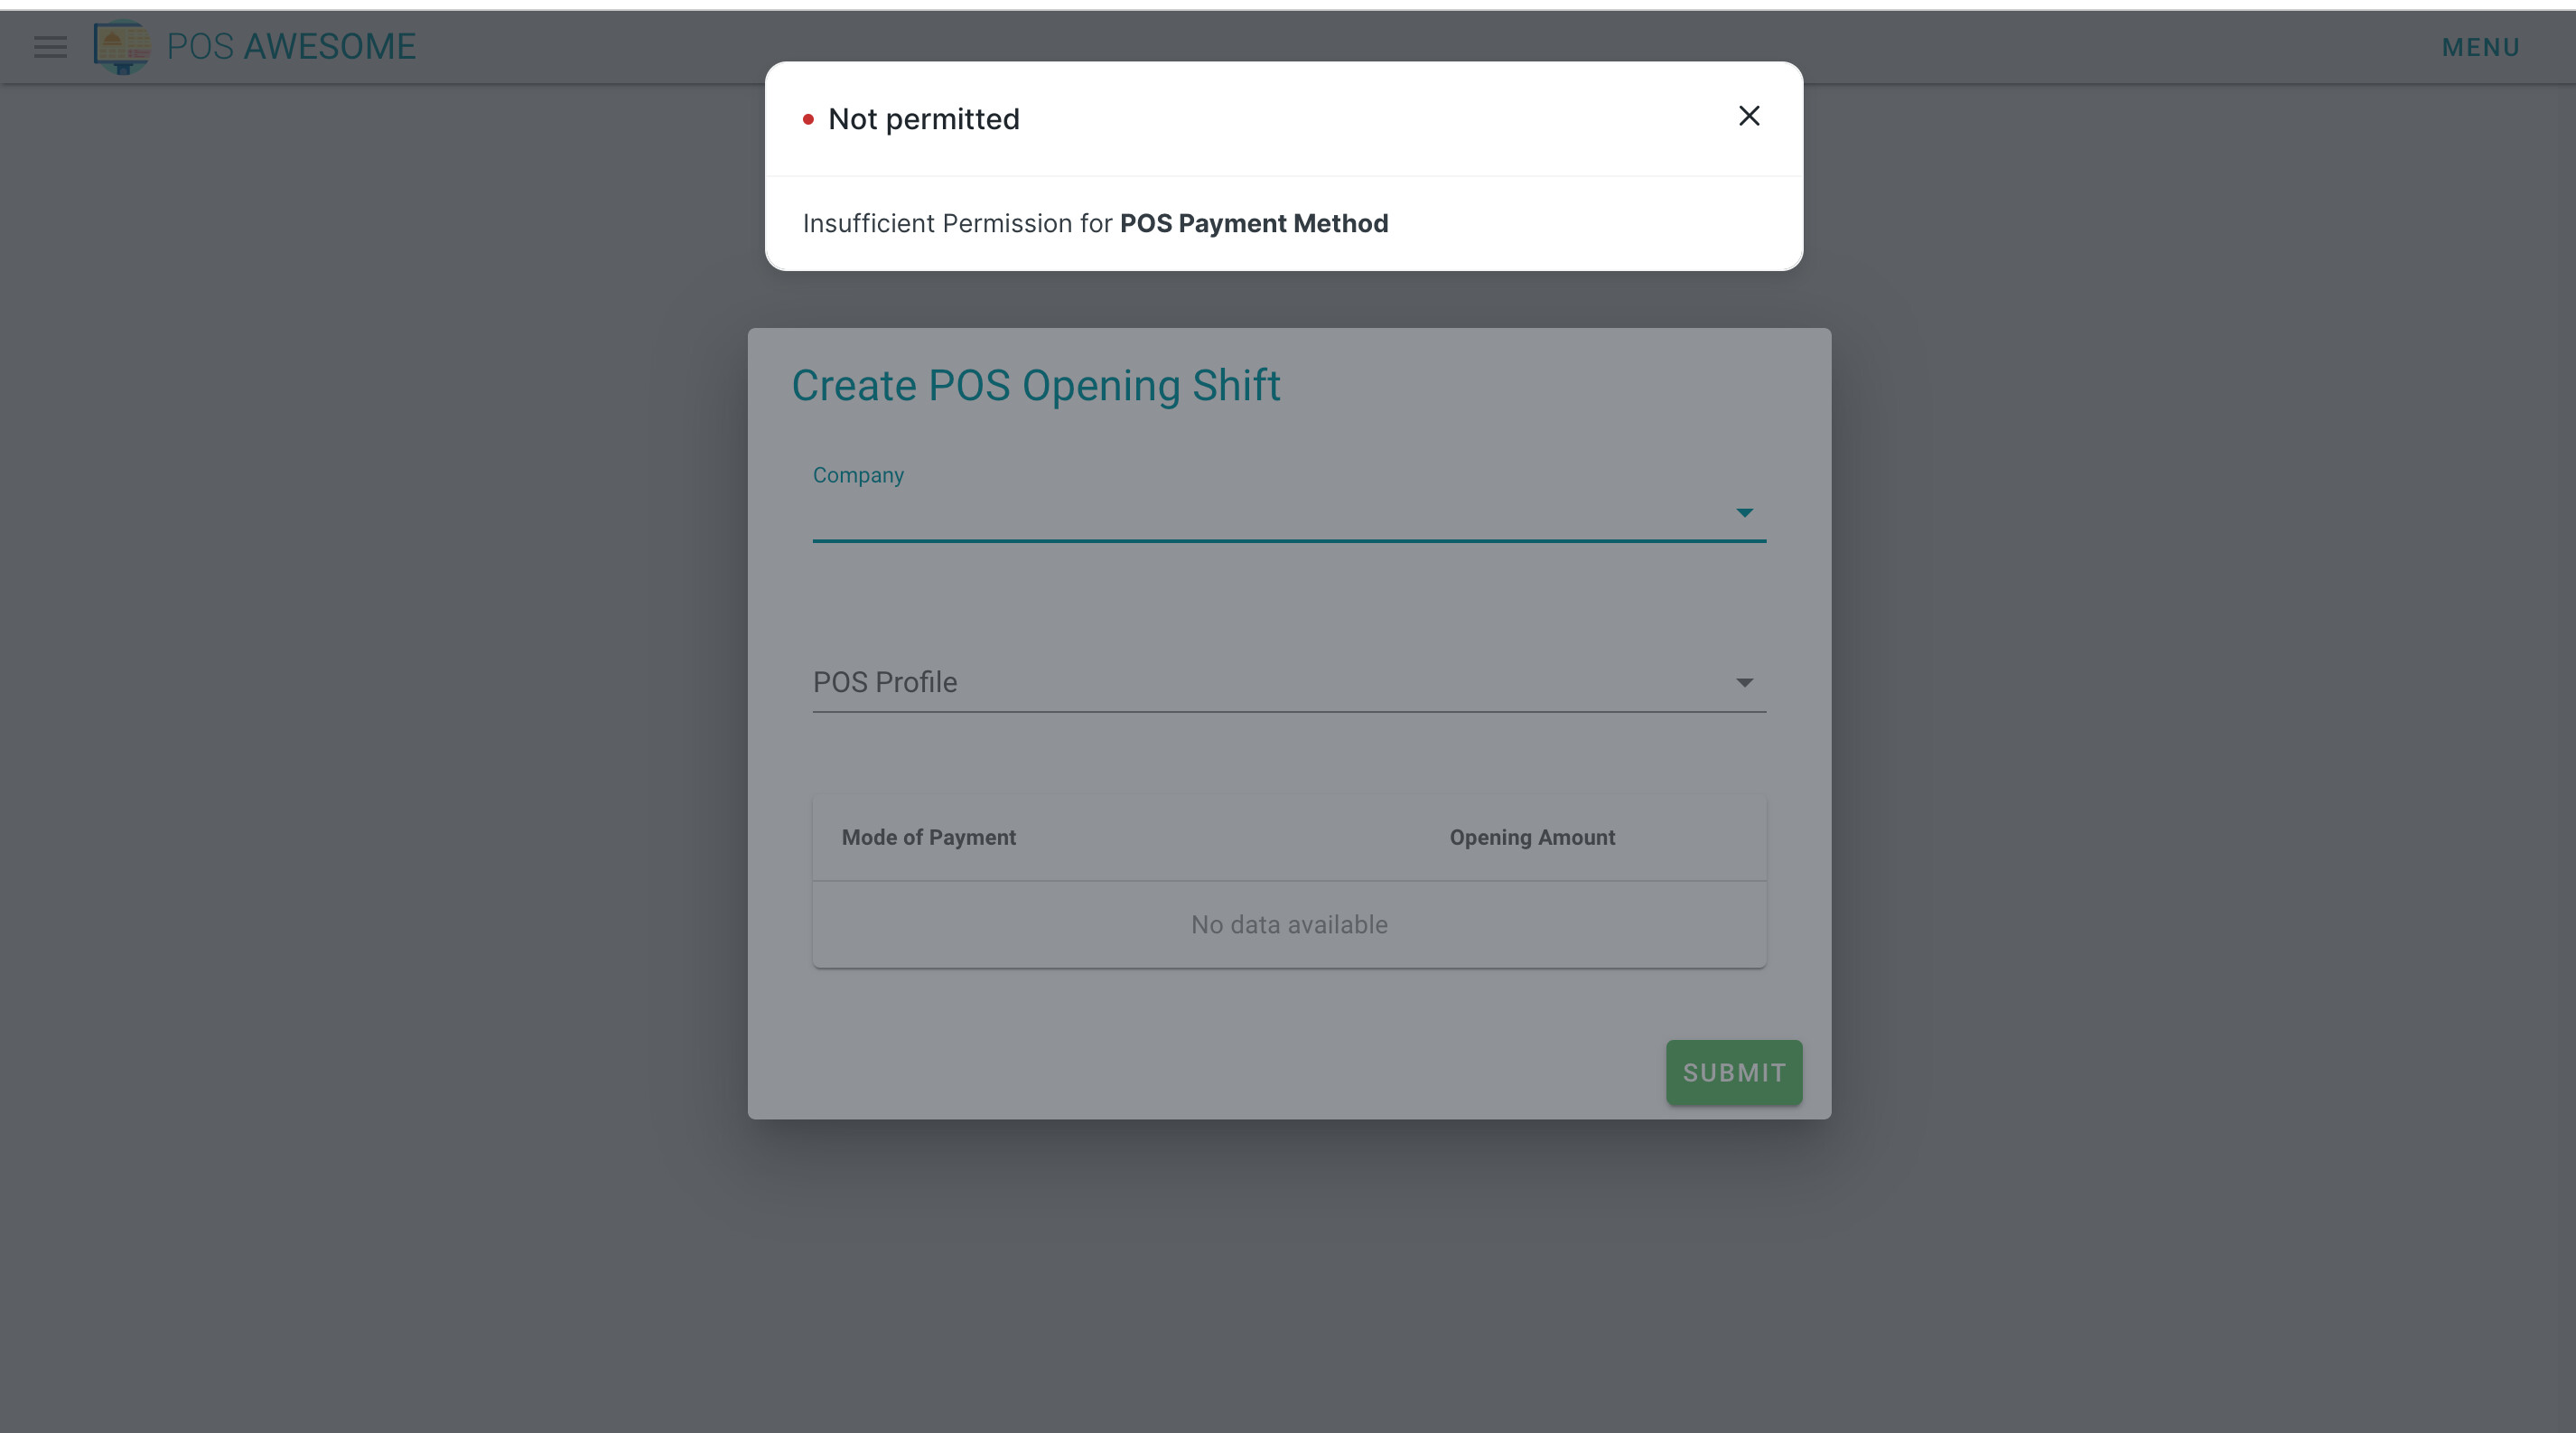Click the bold POS Payment Method text
The image size is (2576, 1433).
coord(1254,223)
